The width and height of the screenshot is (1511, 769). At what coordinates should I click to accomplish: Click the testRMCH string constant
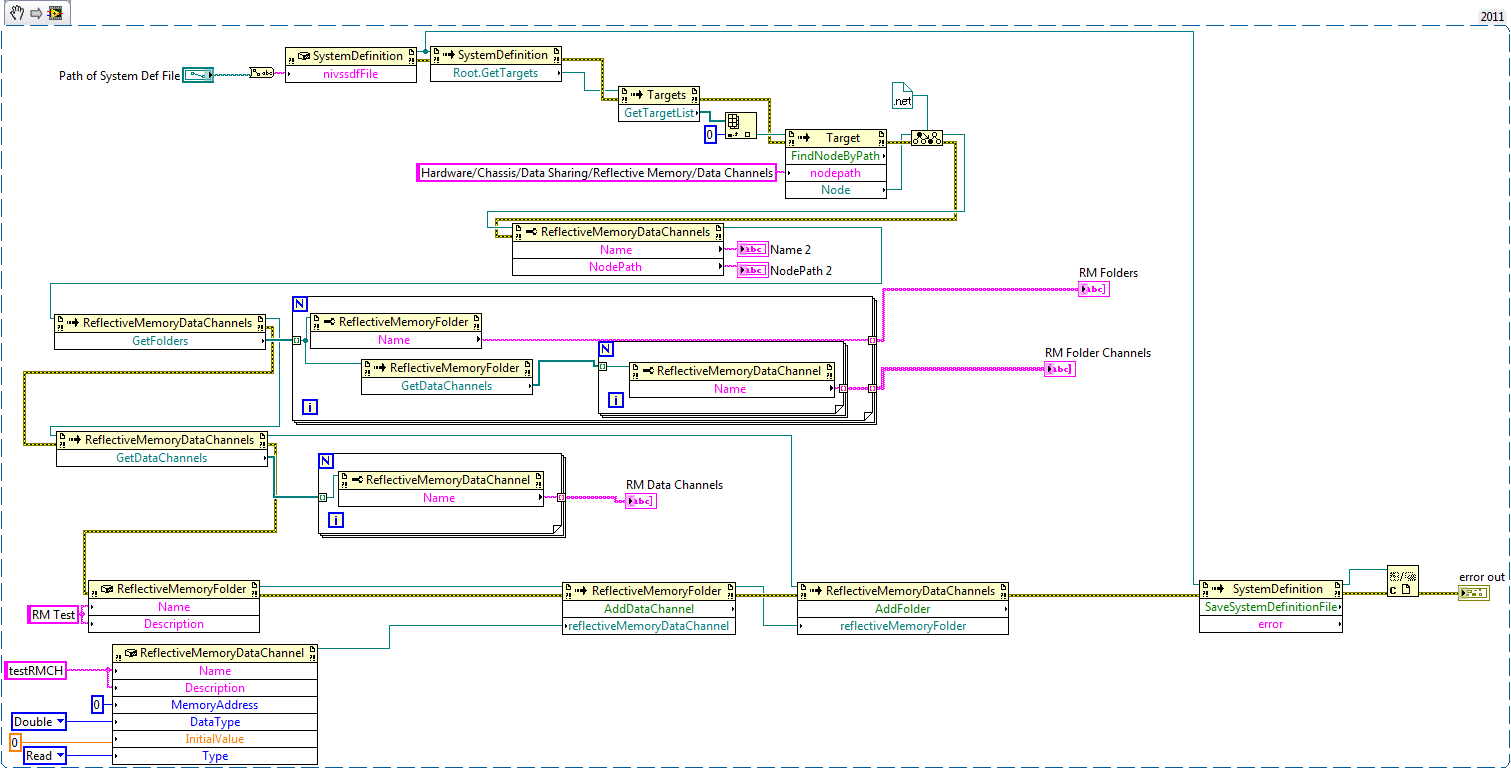[36, 671]
